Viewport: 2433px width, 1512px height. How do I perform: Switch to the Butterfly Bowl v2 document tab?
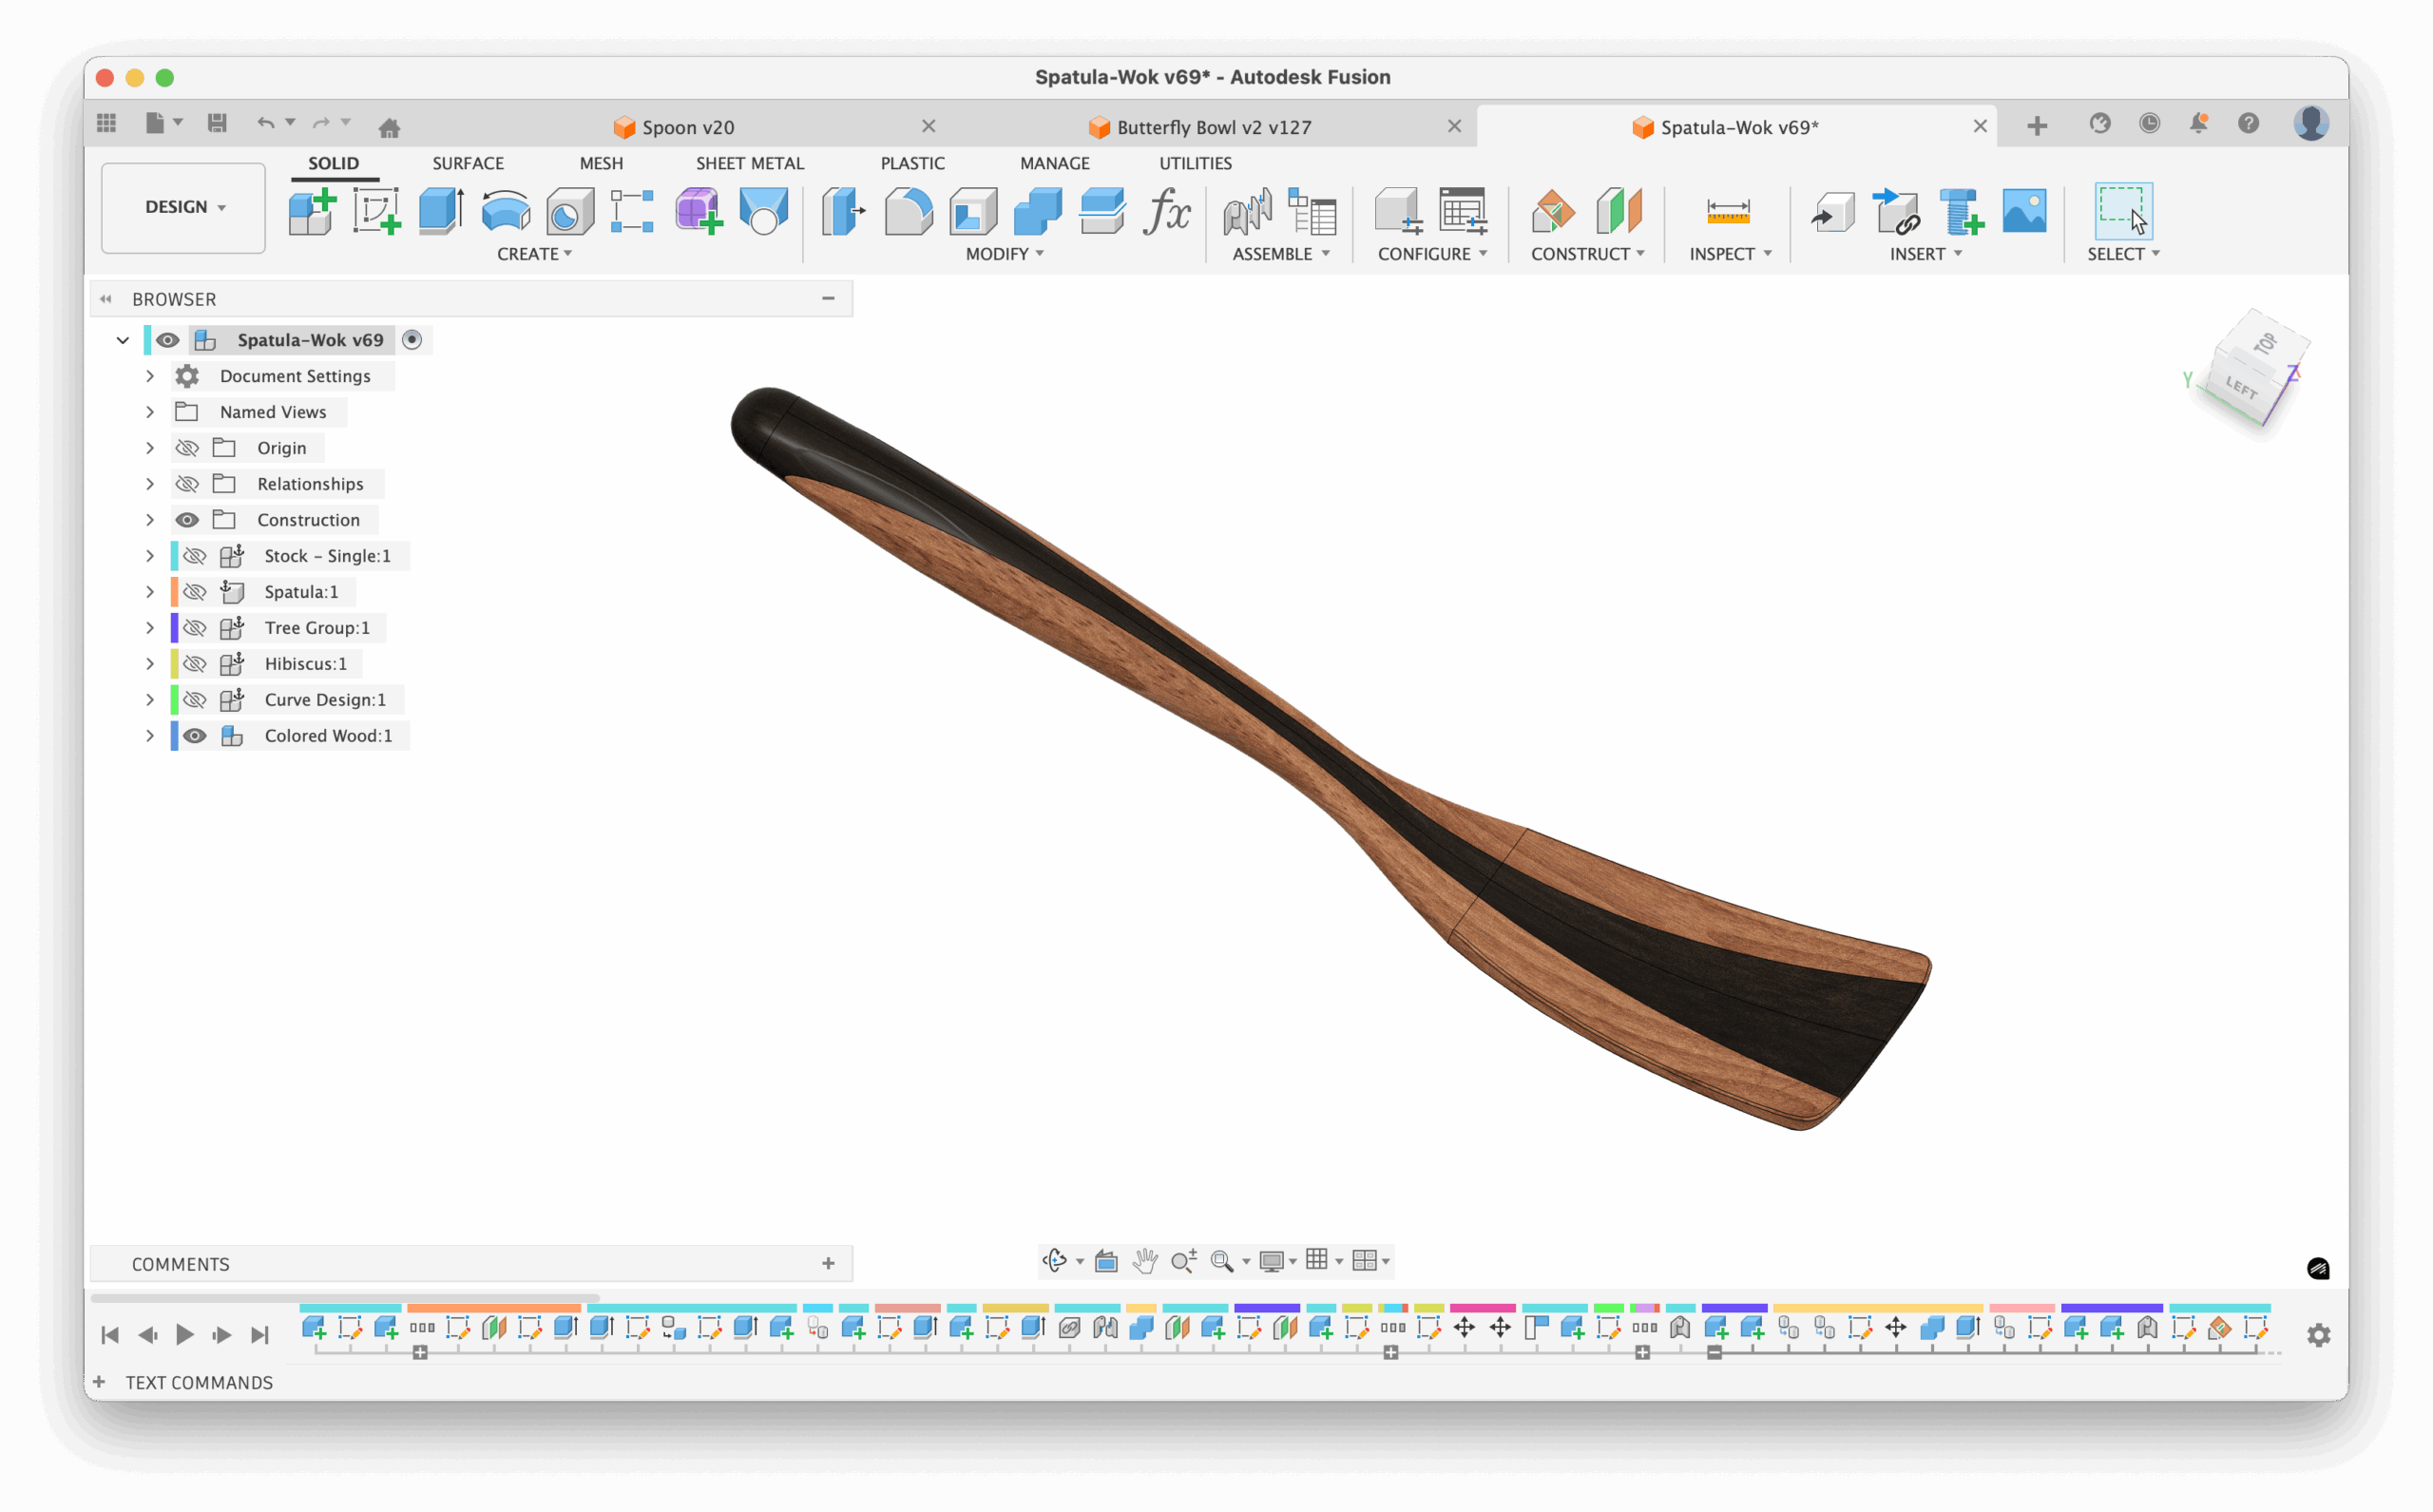1213,127
